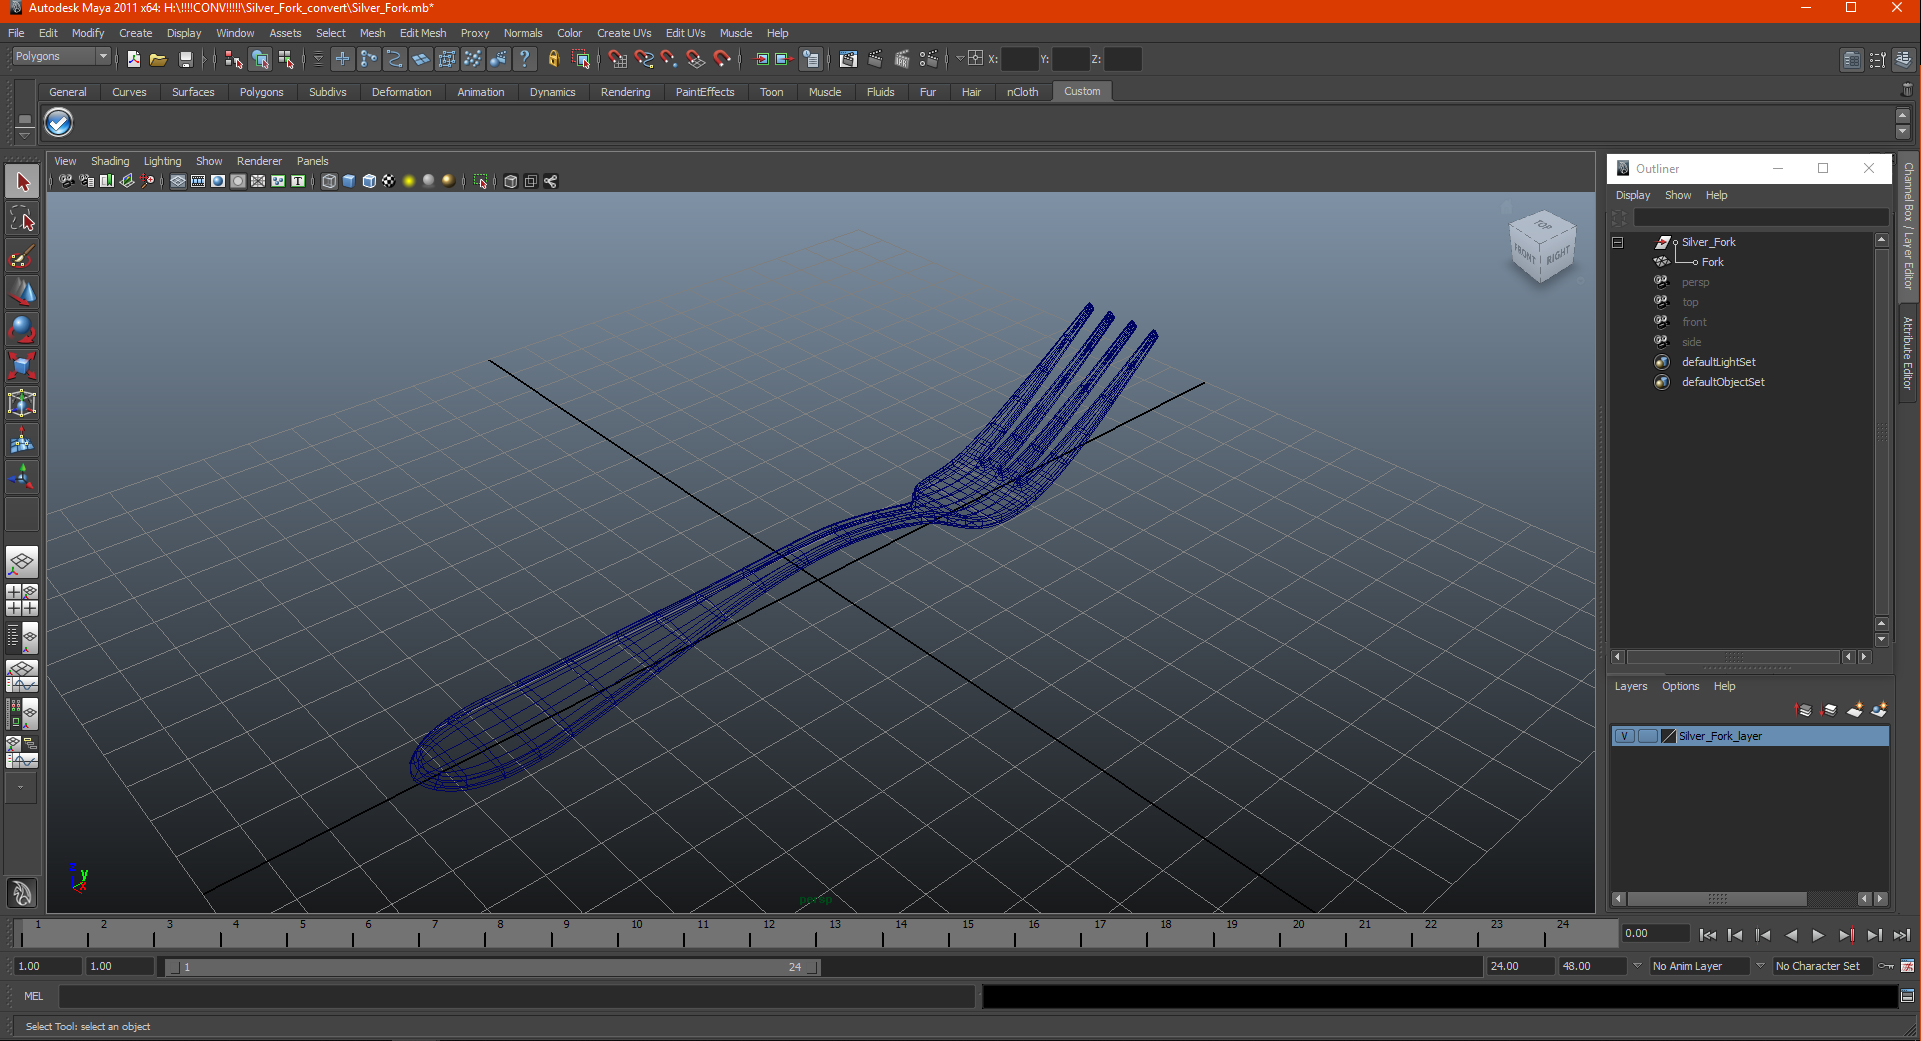Open the Channel Box / Layer Editor side tab

[1908, 225]
